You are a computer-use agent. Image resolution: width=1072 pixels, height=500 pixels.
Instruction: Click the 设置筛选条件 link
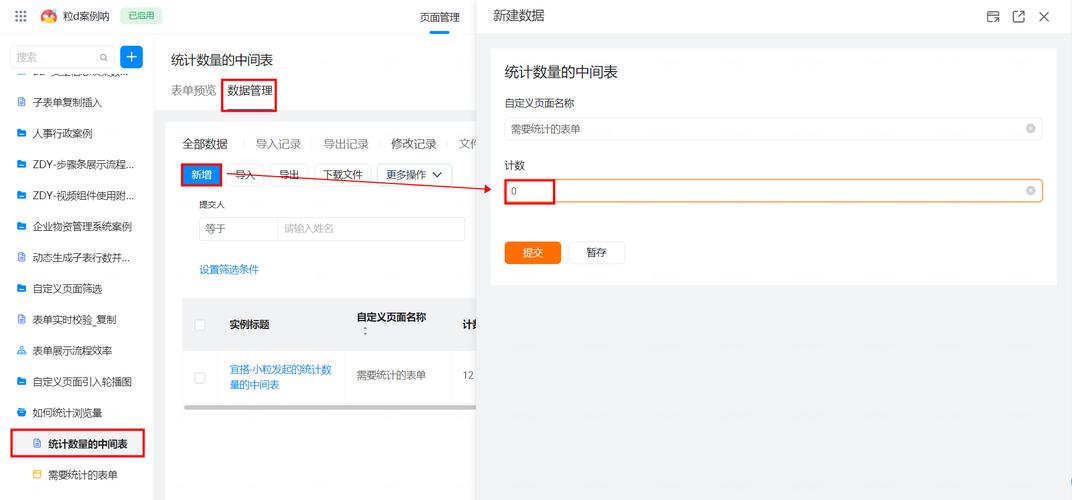click(229, 269)
